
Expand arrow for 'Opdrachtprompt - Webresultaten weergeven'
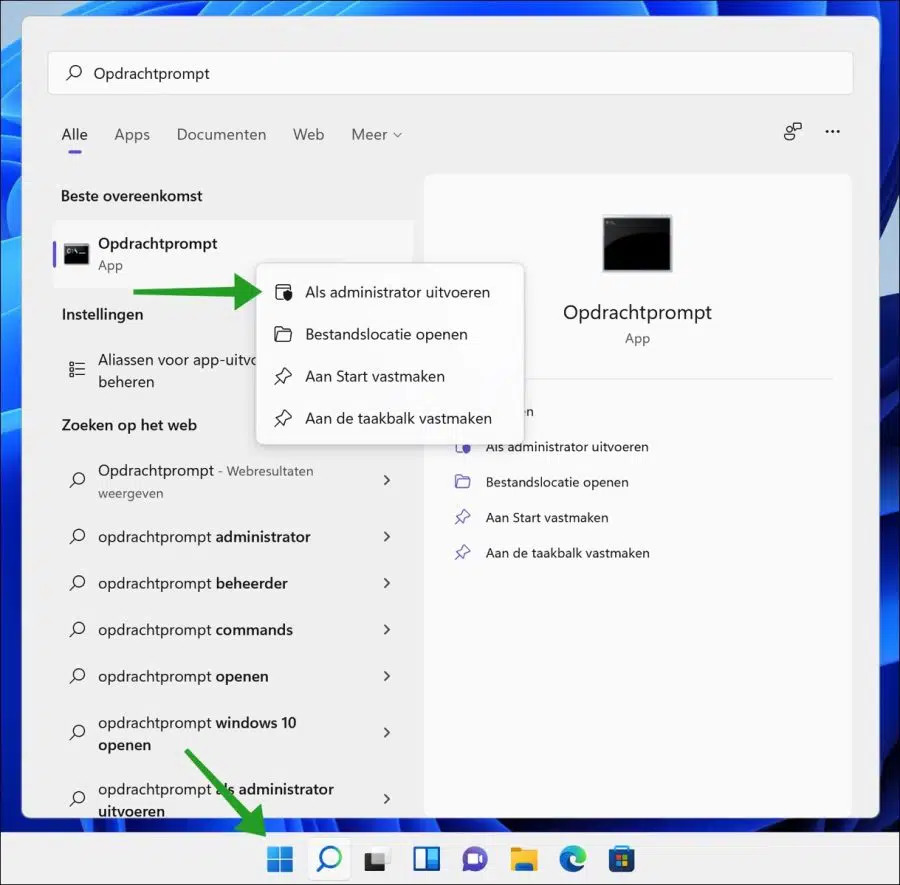387,480
